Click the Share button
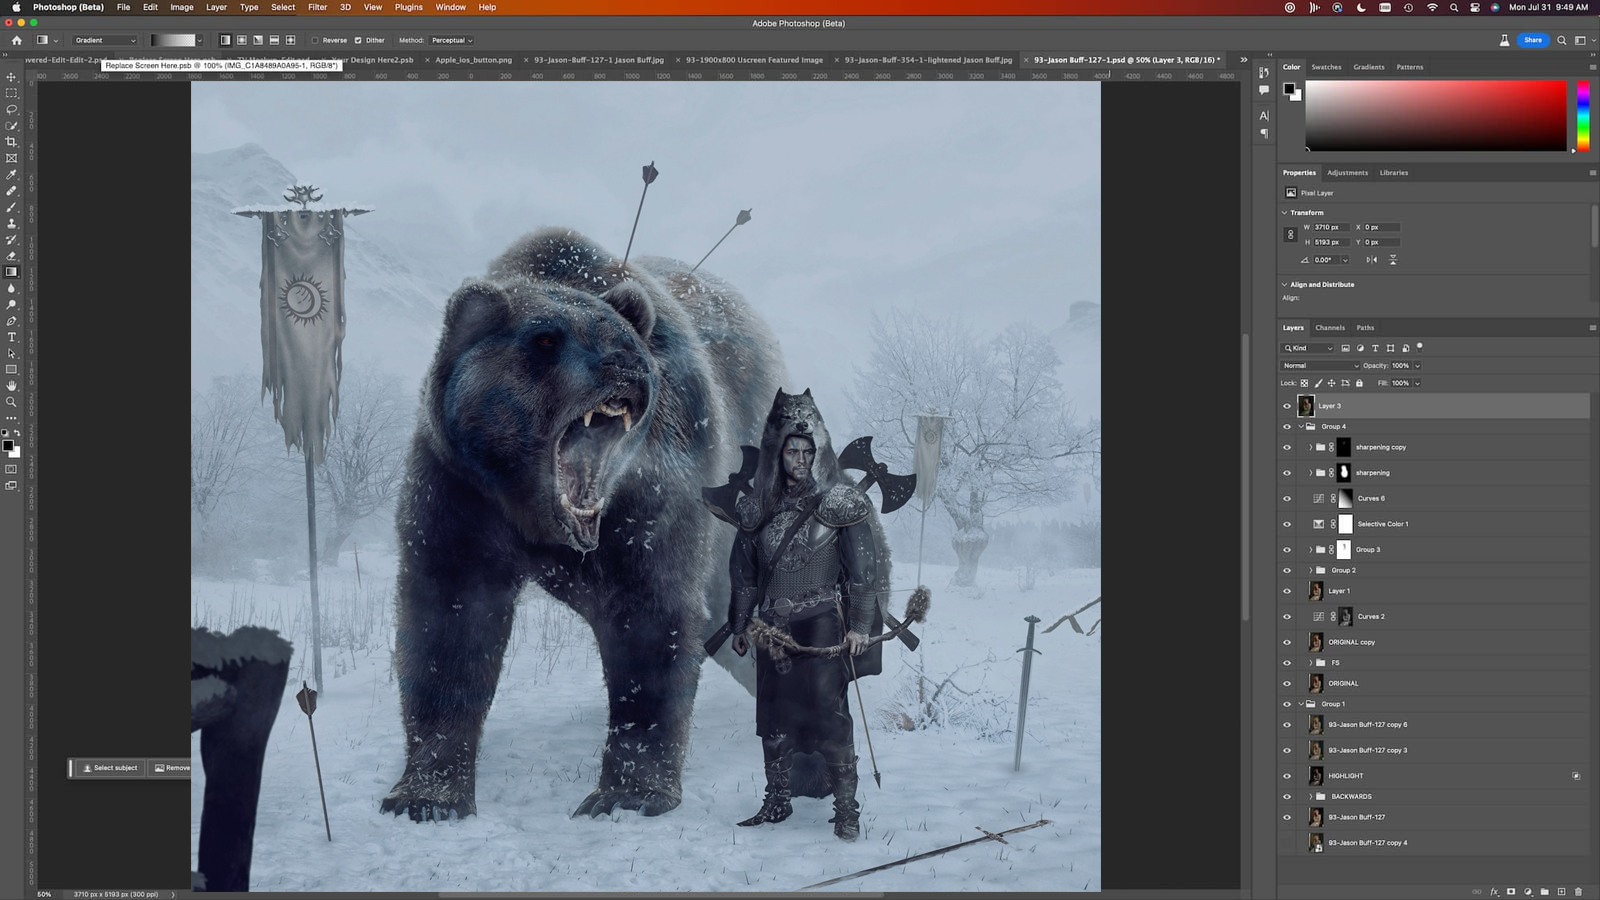This screenshot has height=900, width=1600. coord(1532,40)
